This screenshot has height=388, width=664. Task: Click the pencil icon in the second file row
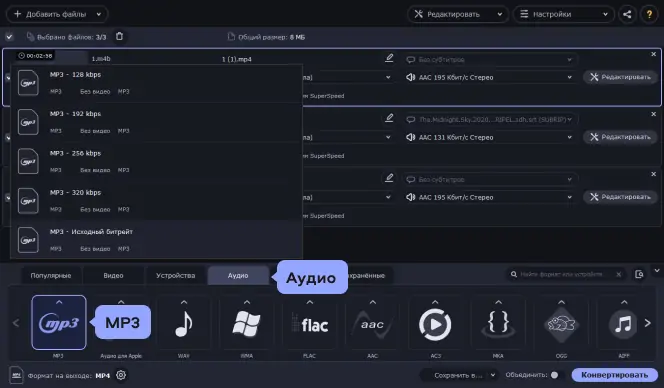389,118
